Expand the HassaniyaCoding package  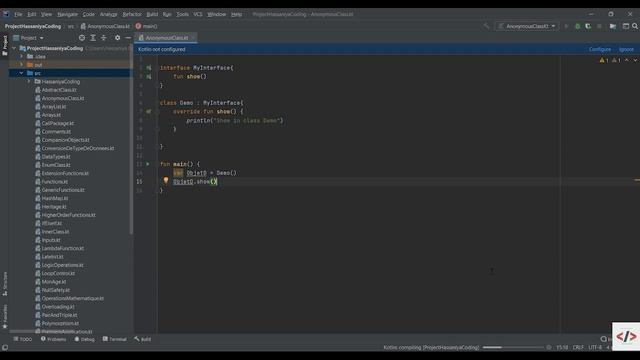29,81
